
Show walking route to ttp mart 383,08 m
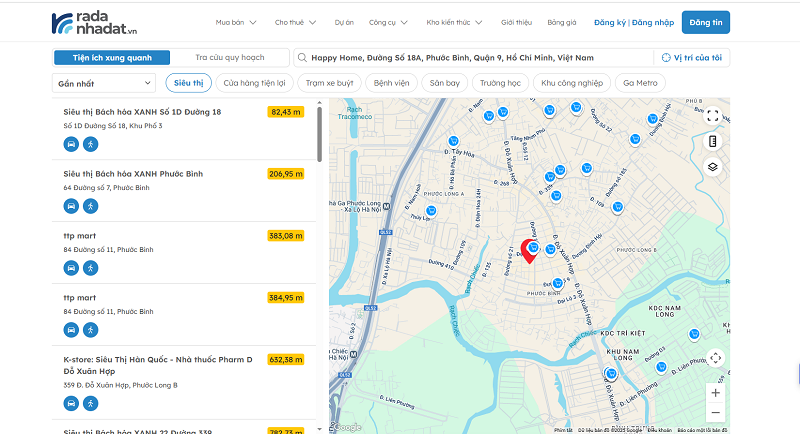coord(91,268)
